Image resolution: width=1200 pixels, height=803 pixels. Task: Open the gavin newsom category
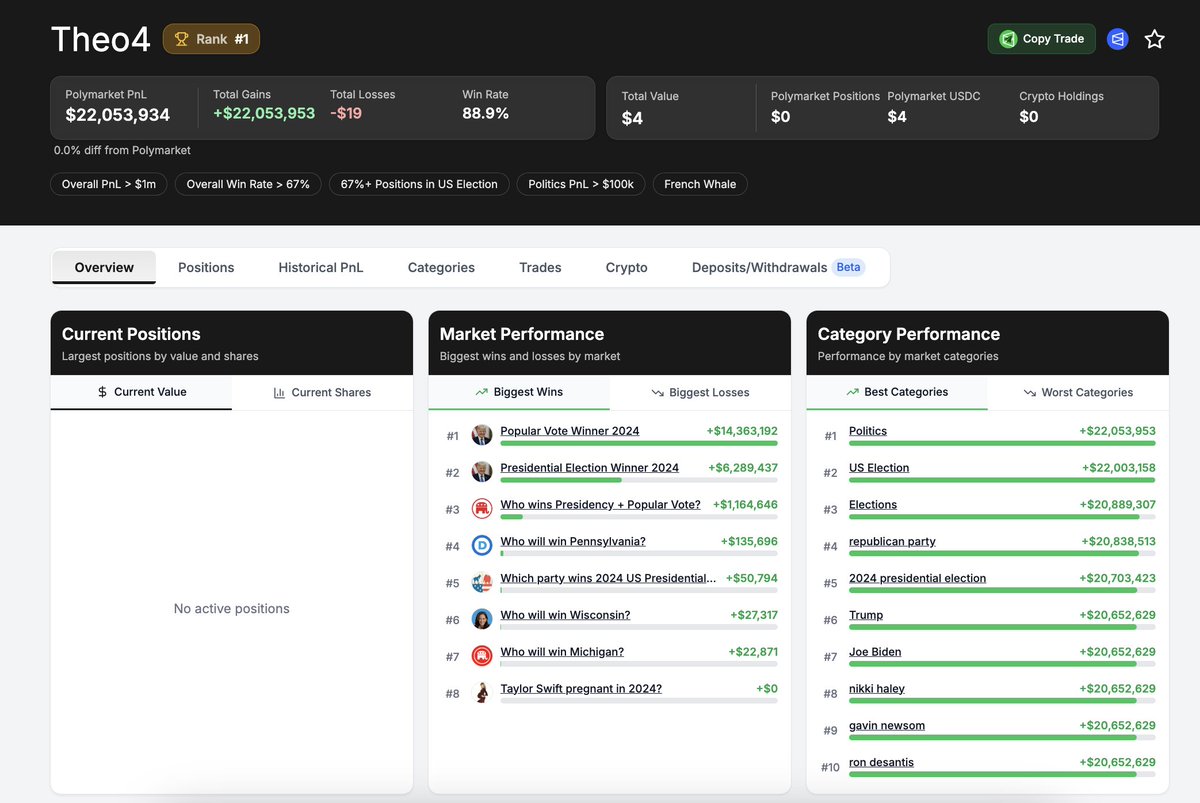pyautogui.click(x=887, y=726)
